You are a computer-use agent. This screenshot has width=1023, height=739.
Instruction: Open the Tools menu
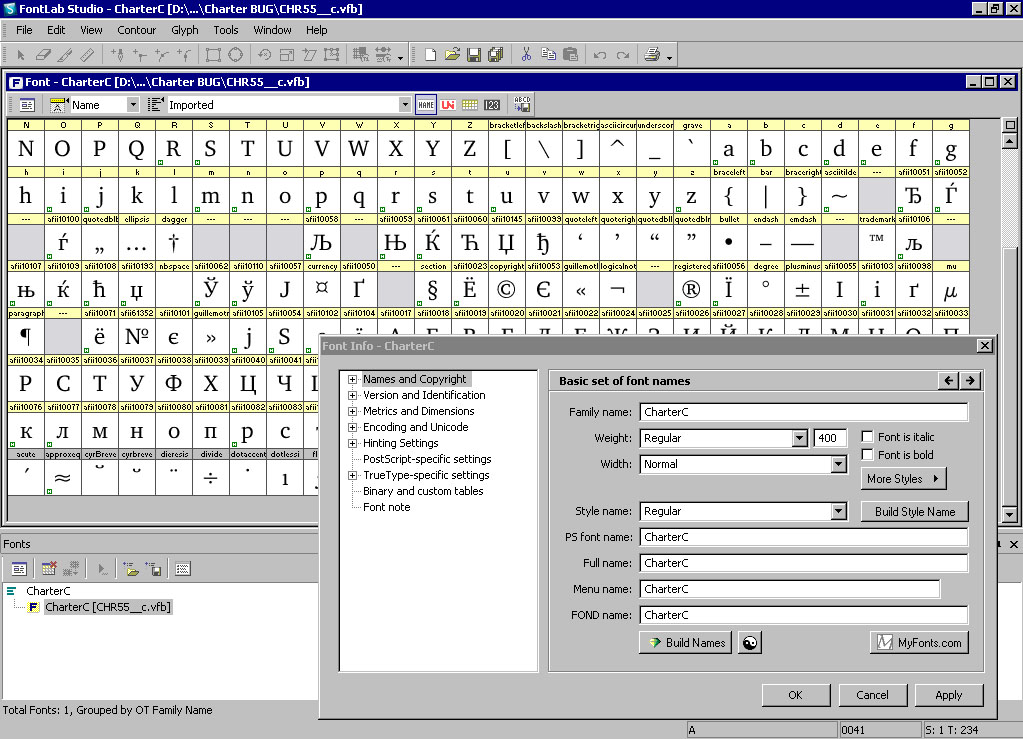226,30
